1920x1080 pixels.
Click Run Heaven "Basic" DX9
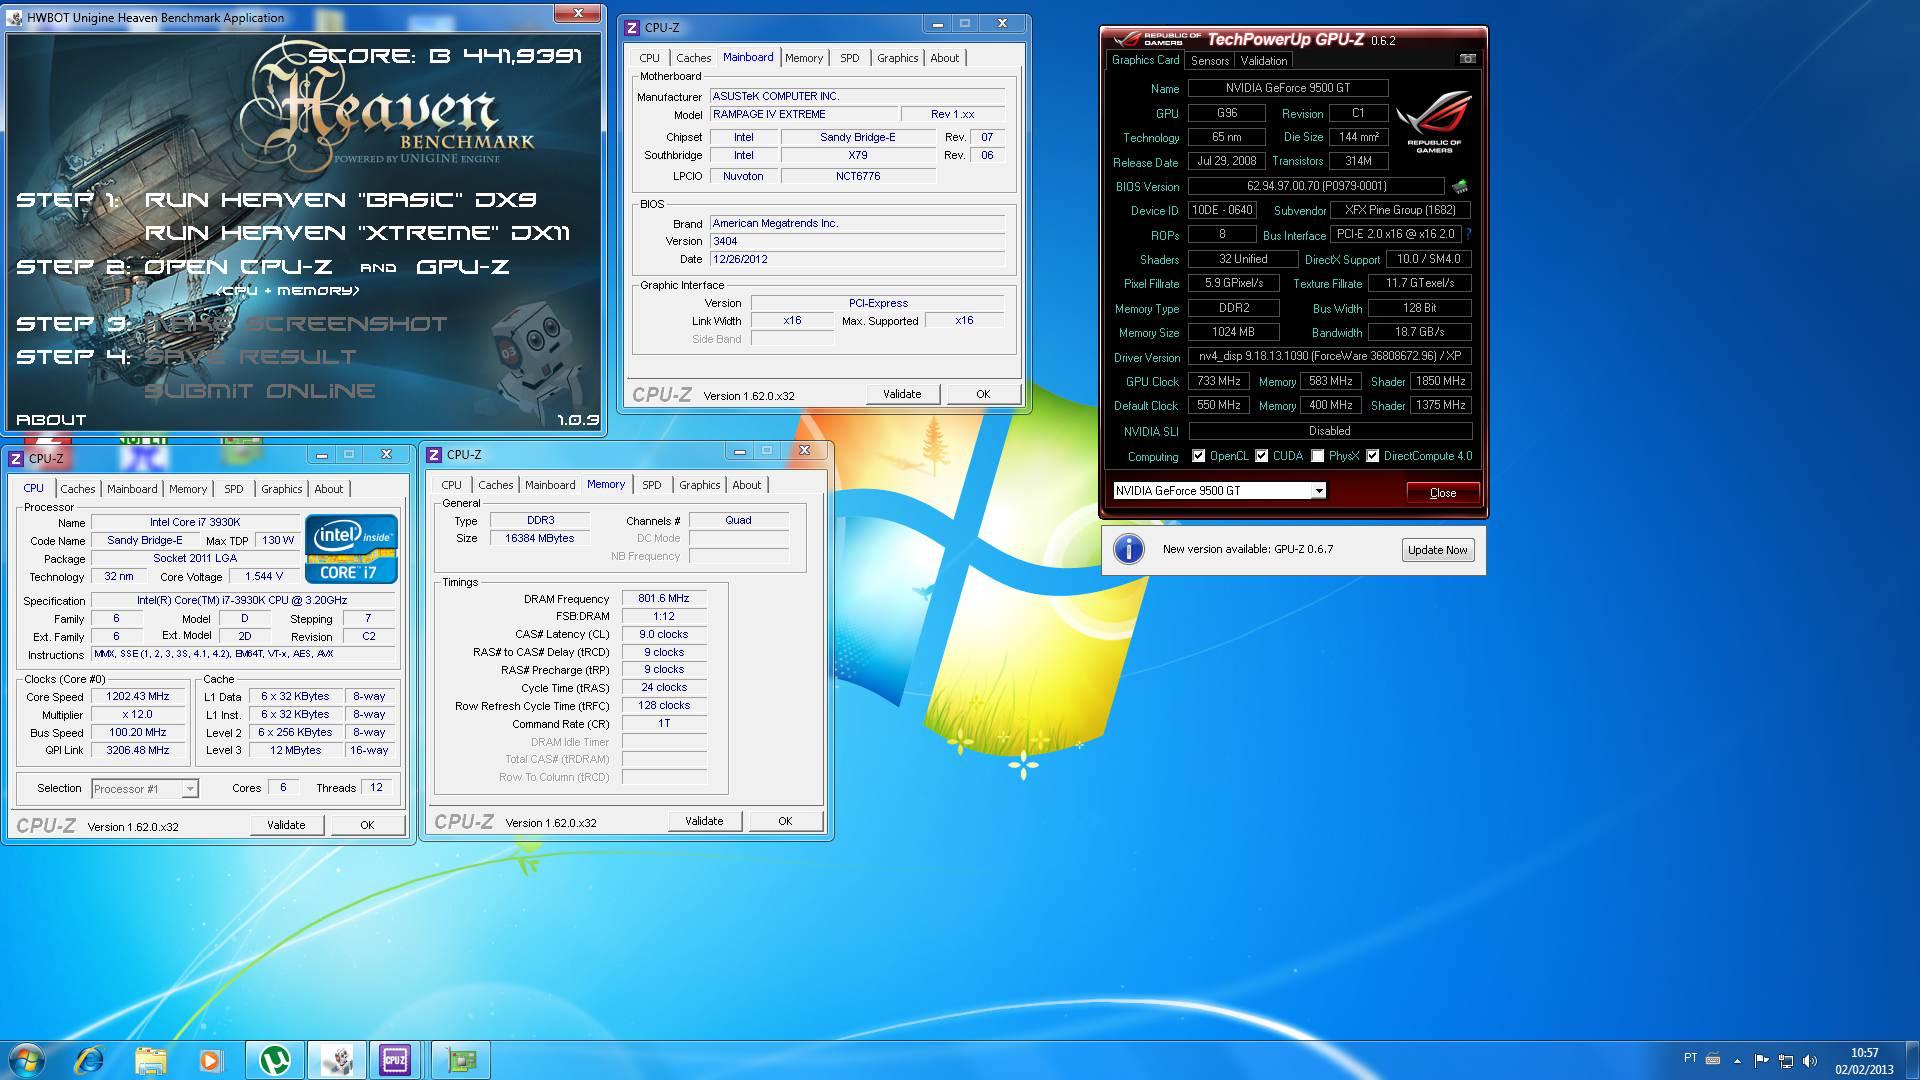[x=341, y=200]
